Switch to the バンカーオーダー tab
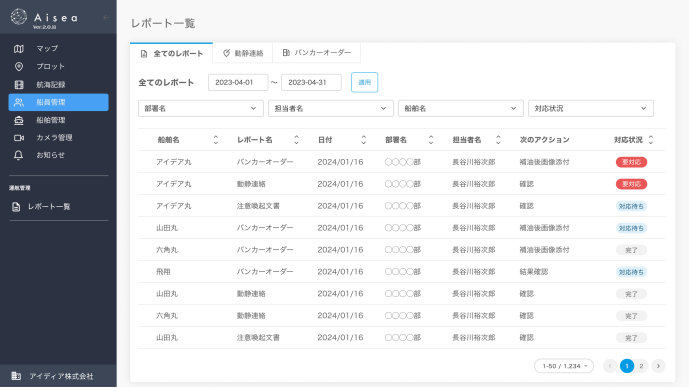 pos(316,53)
